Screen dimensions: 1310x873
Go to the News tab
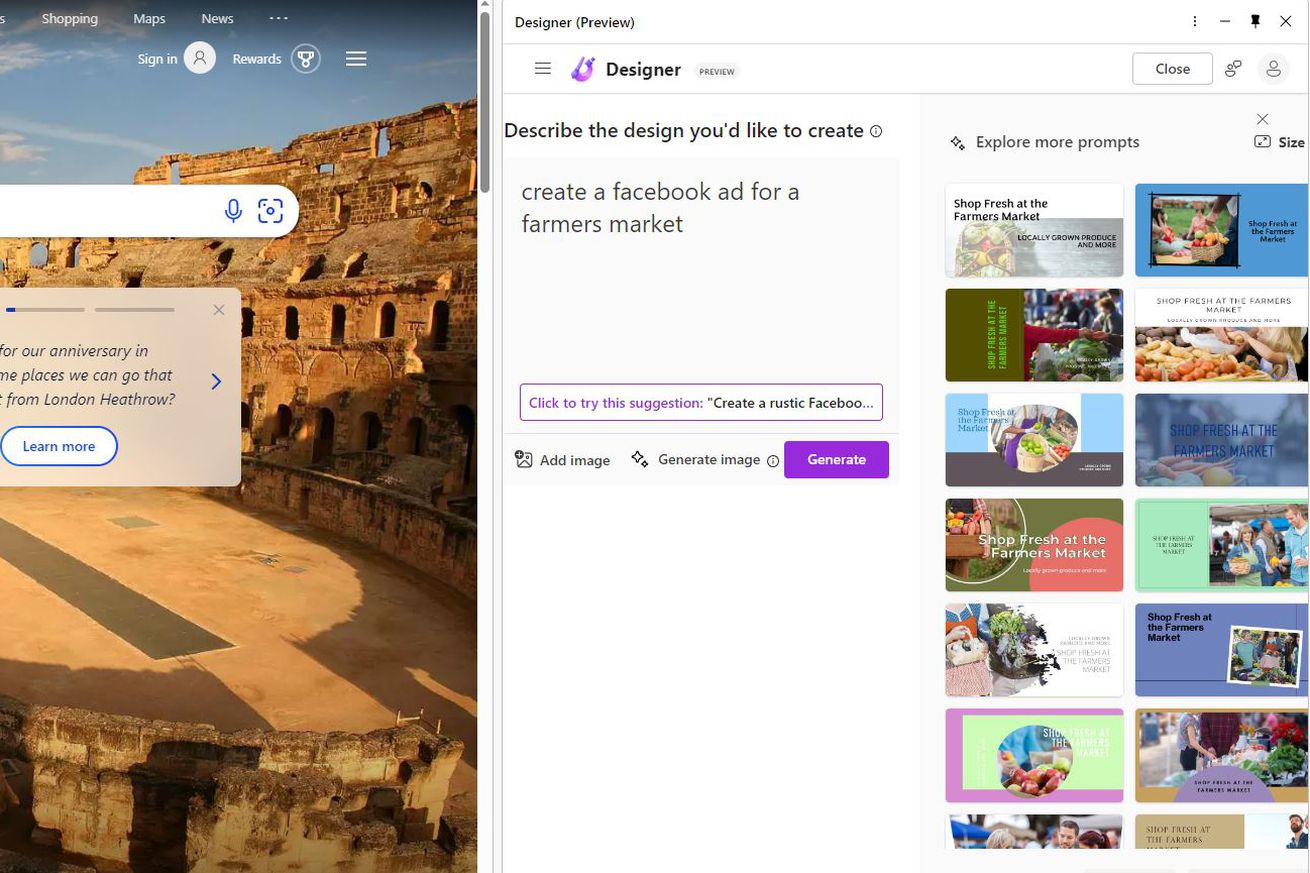tap(217, 18)
